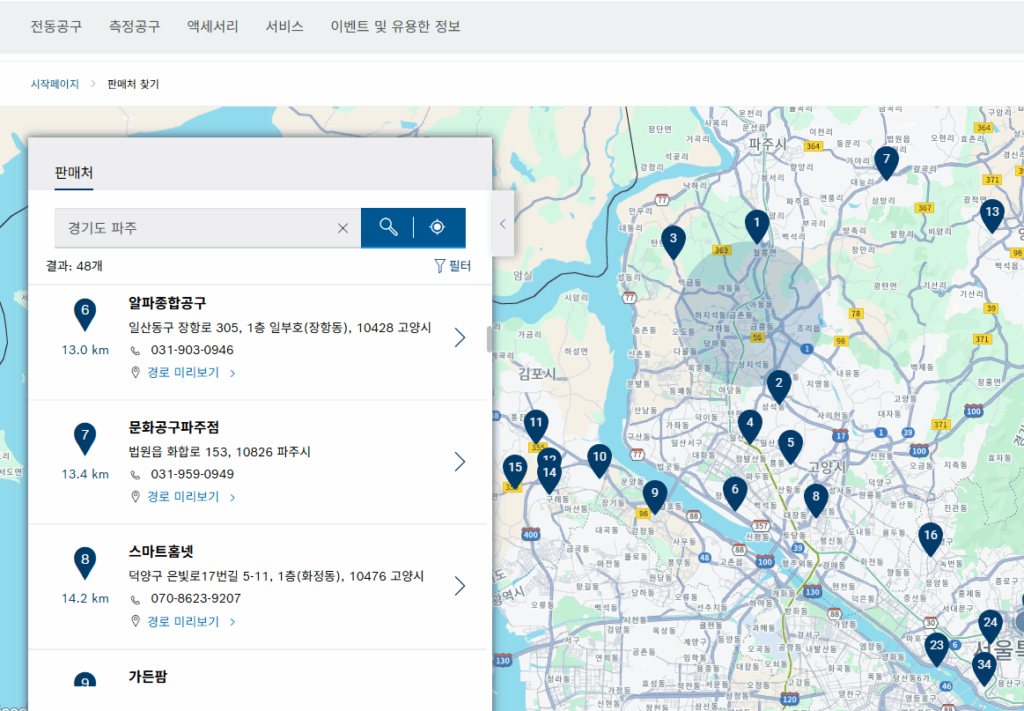Open the 액세서리 menu
The width and height of the screenshot is (1024, 711).
click(213, 26)
